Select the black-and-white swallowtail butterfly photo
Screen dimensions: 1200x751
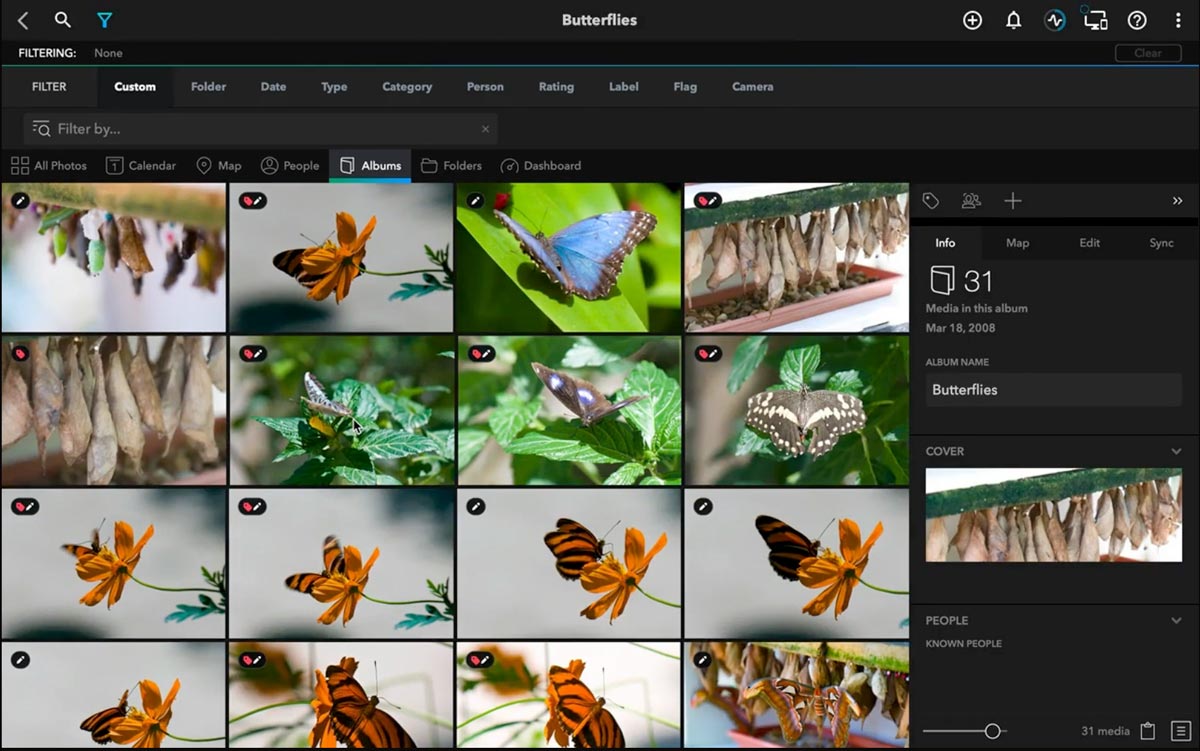click(x=797, y=410)
